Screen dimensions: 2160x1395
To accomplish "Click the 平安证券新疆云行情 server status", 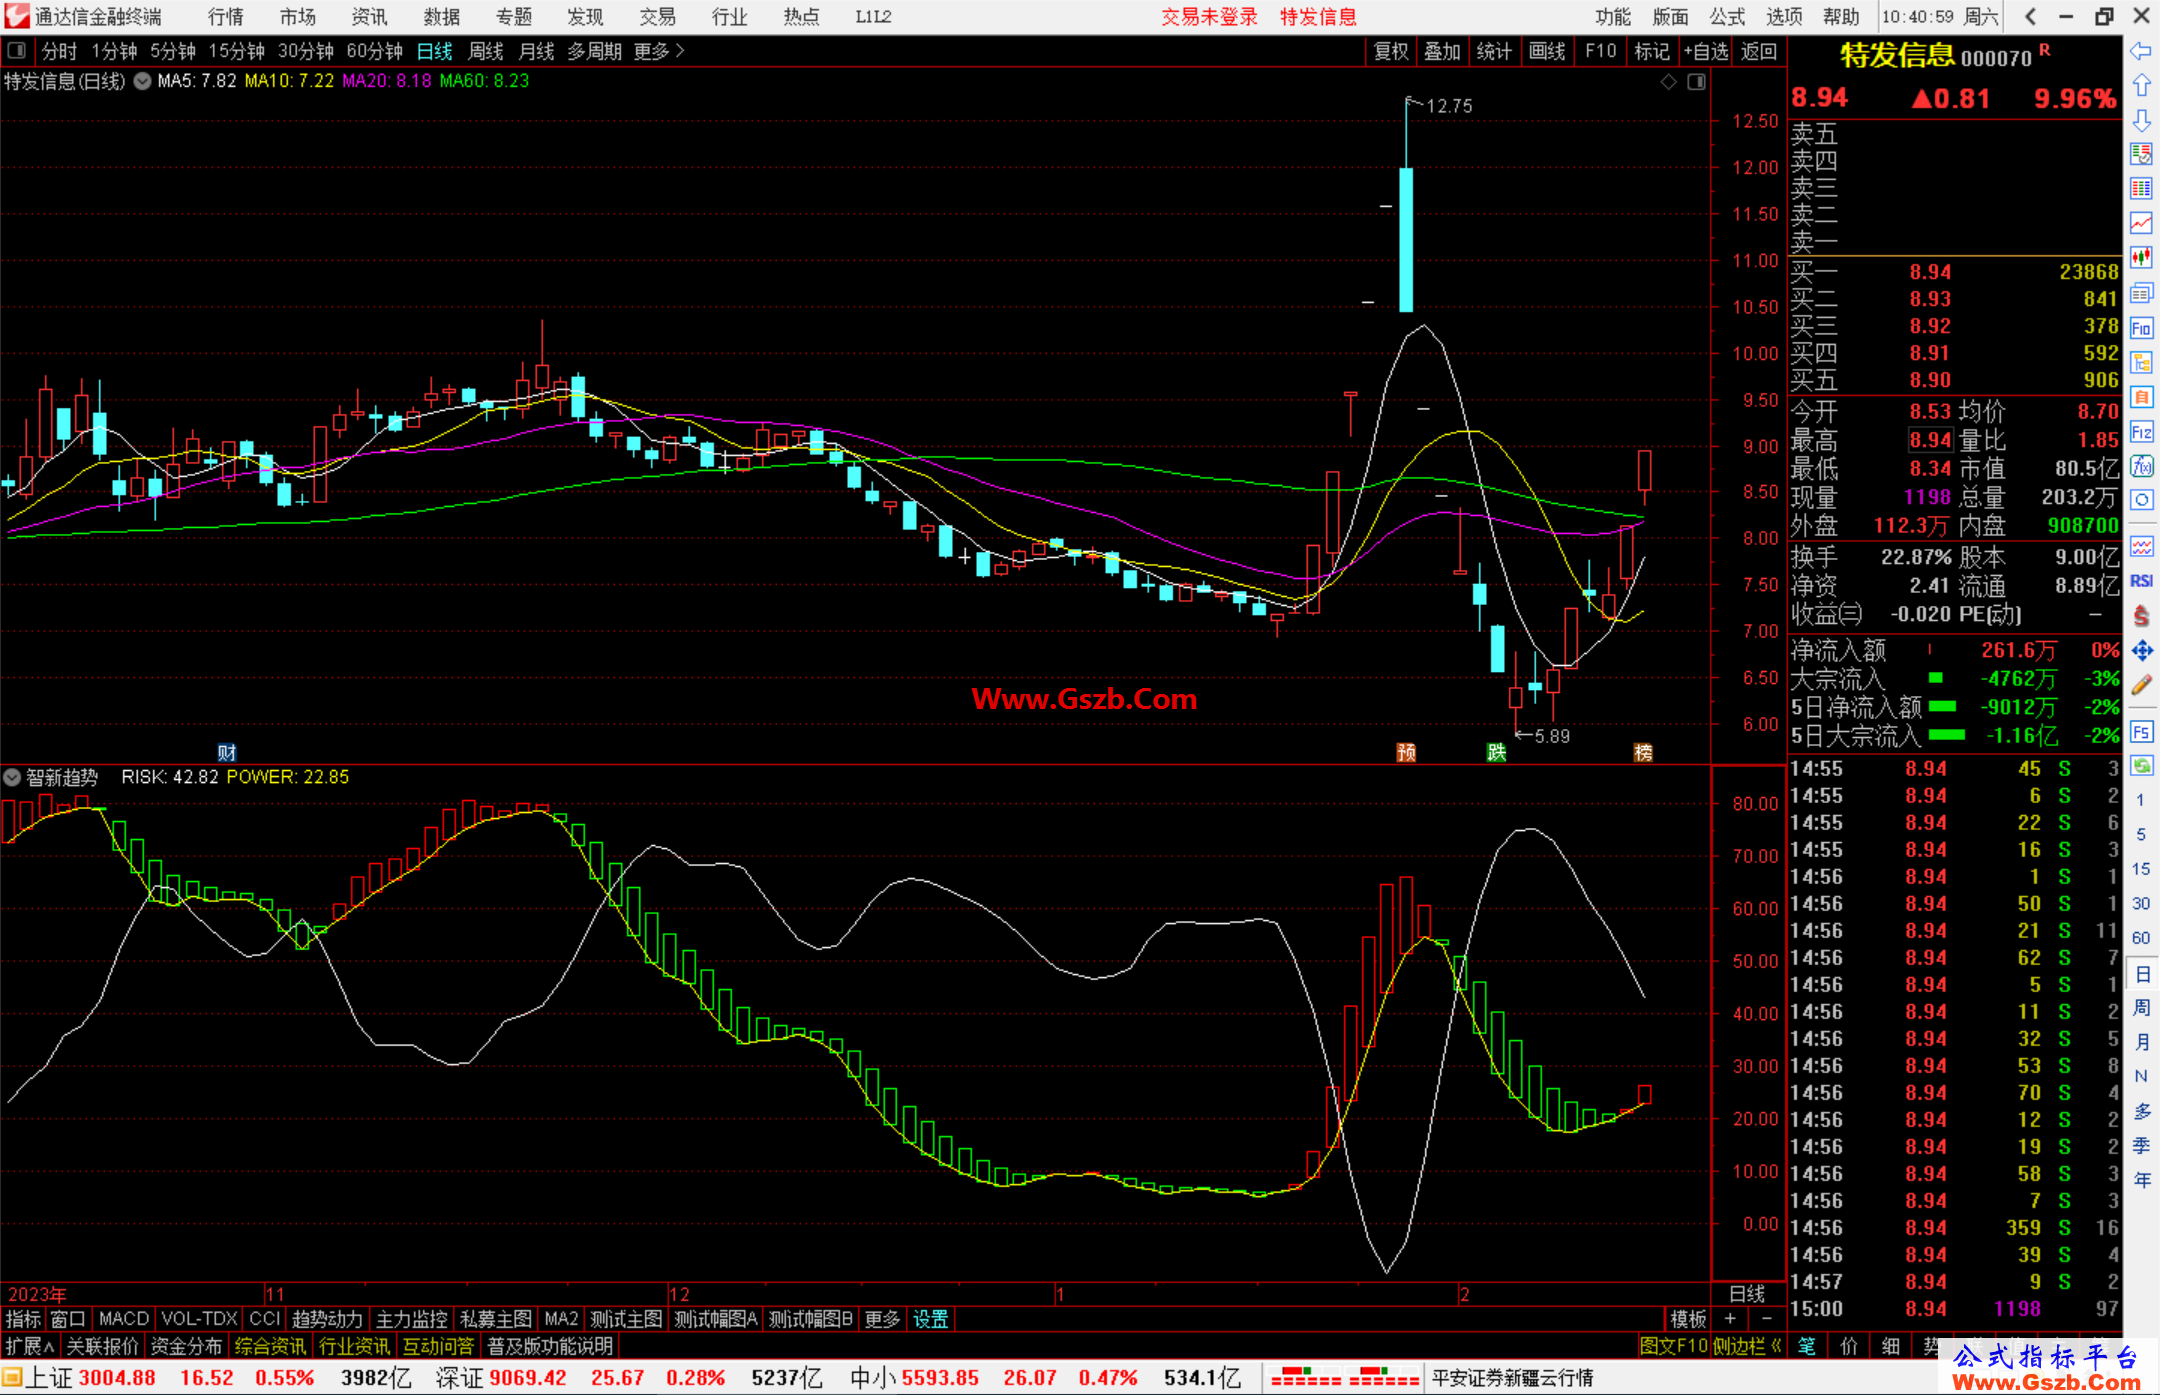I will tap(1512, 1377).
